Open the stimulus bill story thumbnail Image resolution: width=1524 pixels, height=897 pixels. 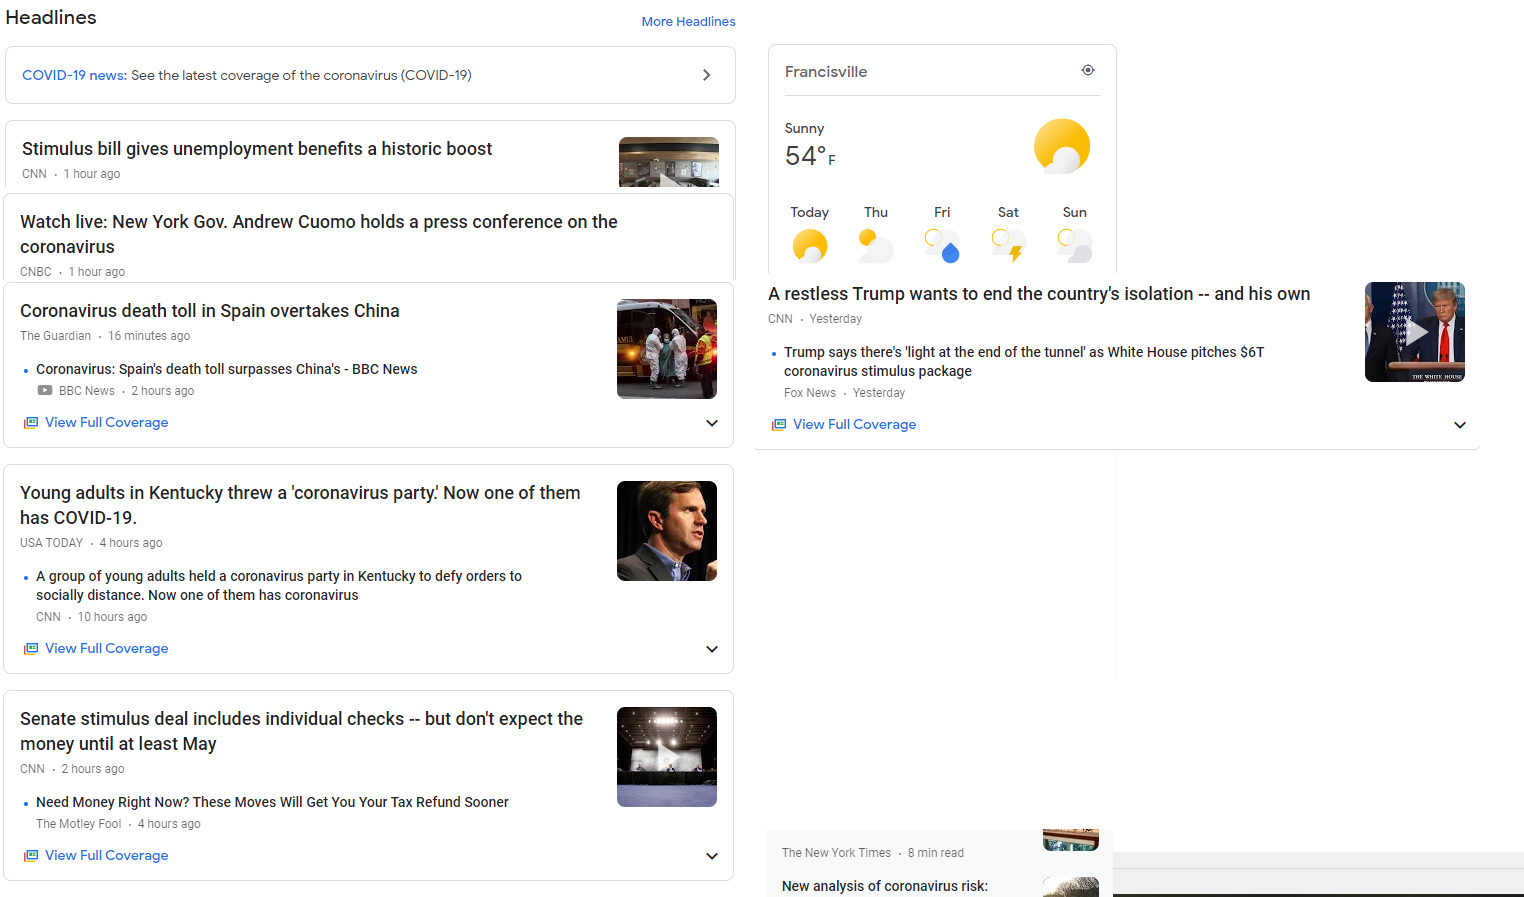pyautogui.click(x=669, y=162)
